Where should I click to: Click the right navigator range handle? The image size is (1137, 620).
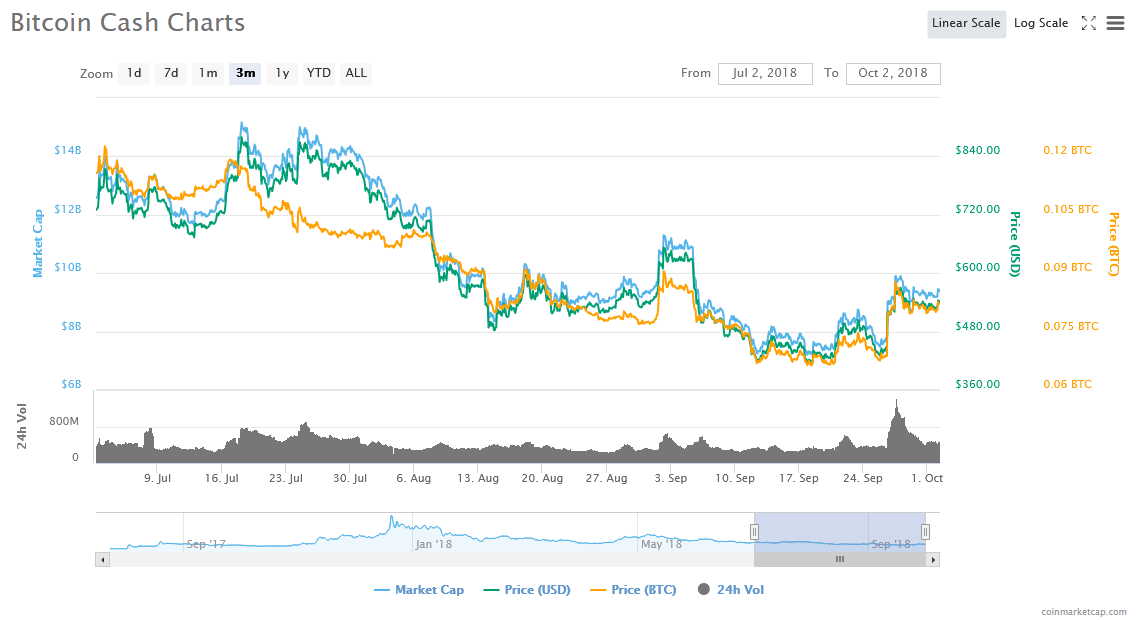(925, 532)
